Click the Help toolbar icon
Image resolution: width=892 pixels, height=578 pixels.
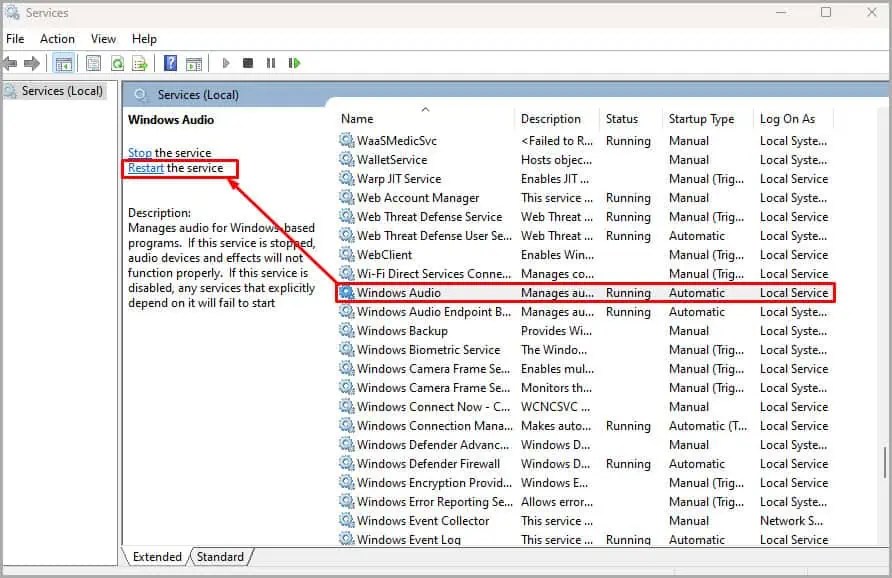pyautogui.click(x=171, y=63)
